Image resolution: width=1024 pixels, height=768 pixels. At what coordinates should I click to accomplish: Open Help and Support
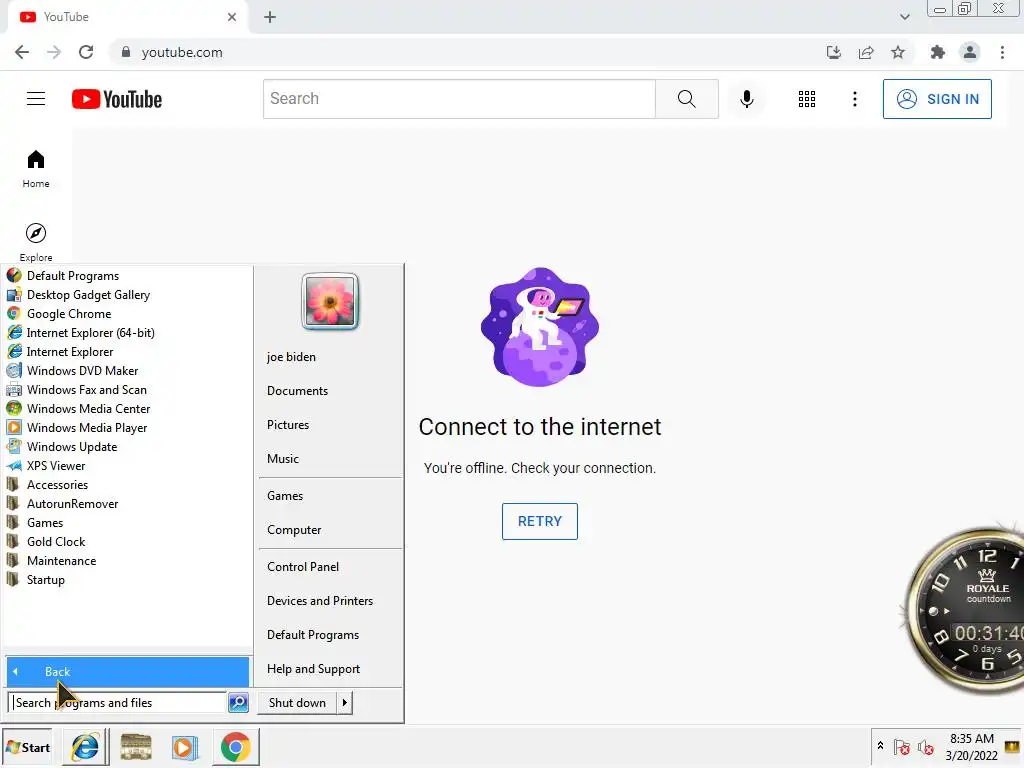pos(313,669)
